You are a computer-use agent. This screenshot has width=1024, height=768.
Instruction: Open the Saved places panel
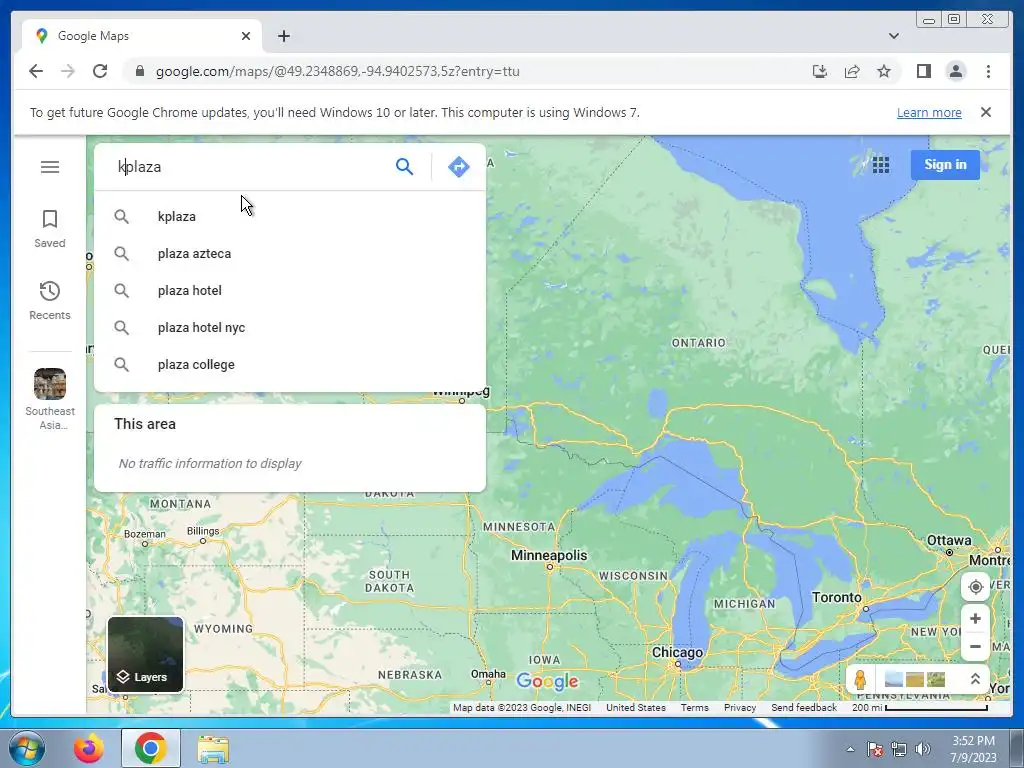pyautogui.click(x=50, y=229)
